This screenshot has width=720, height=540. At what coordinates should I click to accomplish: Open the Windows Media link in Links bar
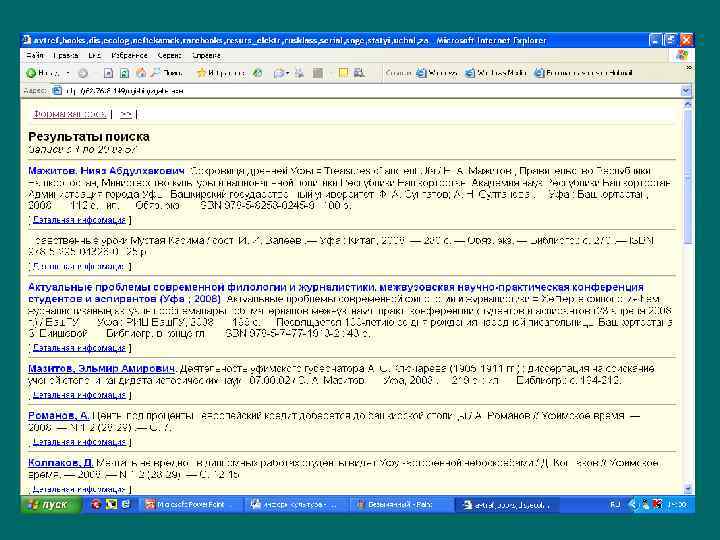click(496, 73)
